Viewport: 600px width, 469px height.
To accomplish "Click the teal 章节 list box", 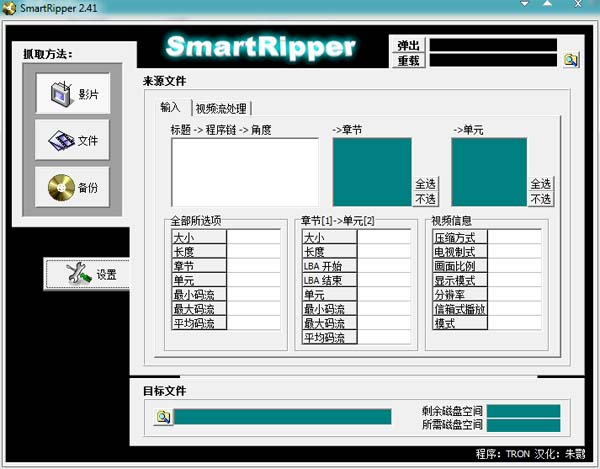I will [372, 172].
